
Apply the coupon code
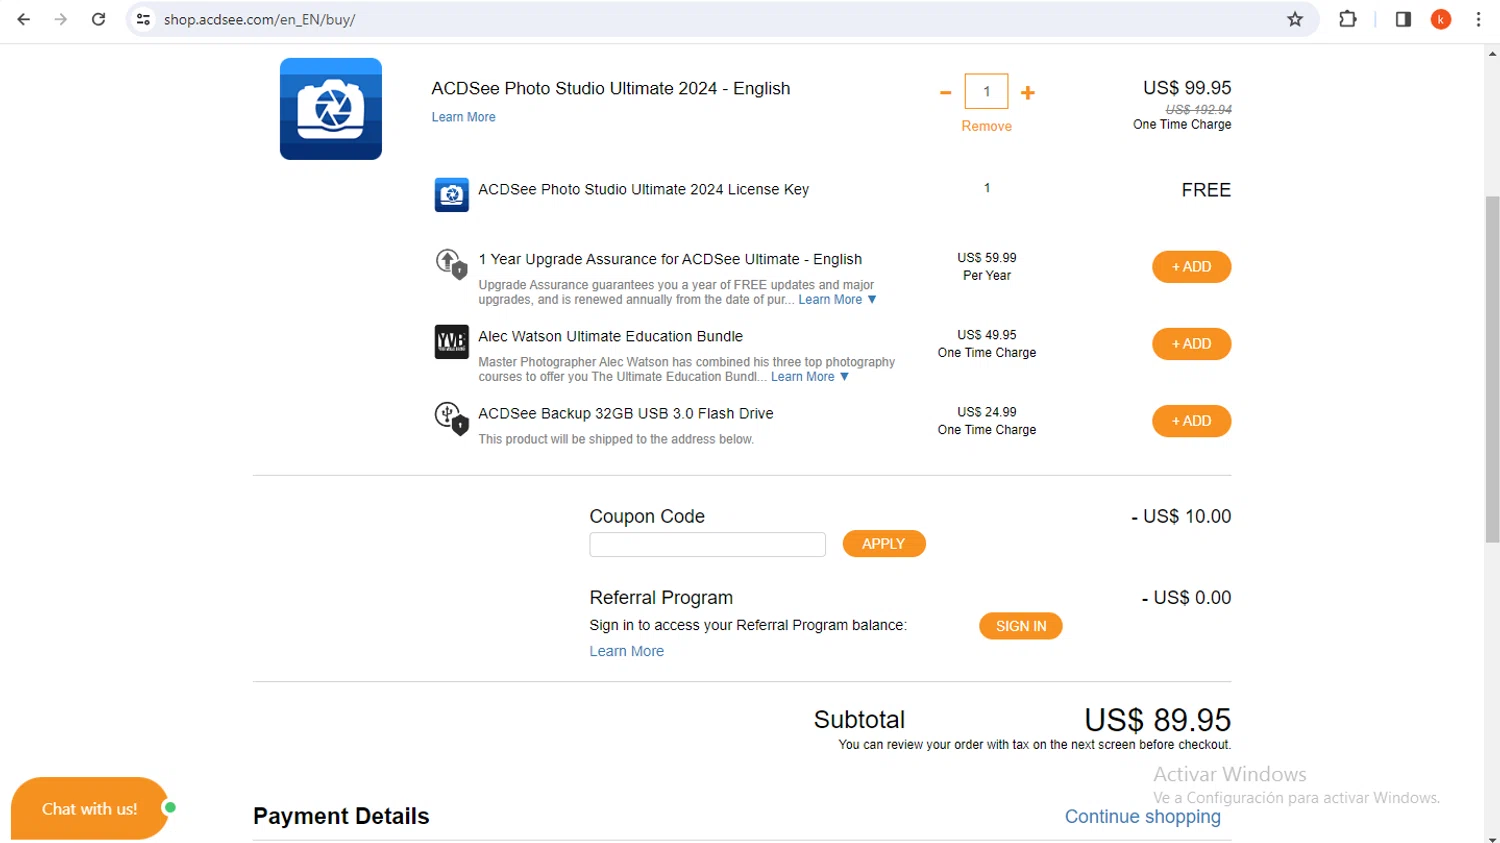(884, 544)
